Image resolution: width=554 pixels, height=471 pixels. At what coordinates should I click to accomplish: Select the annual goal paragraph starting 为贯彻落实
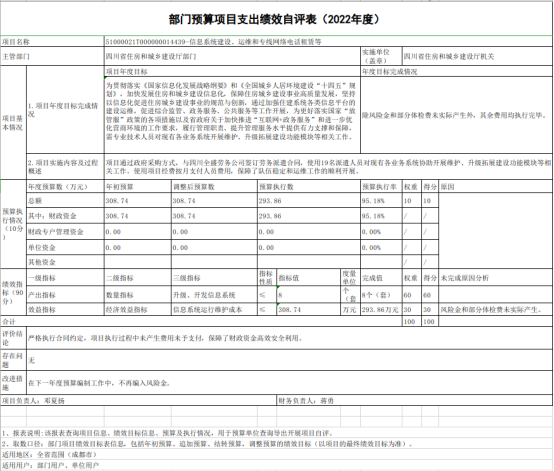click(x=232, y=115)
